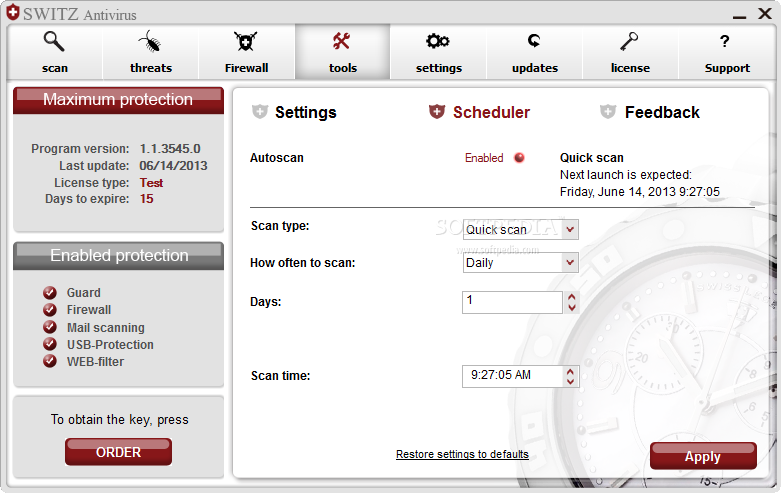This screenshot has width=781, height=493.
Task: Click the Test license type value
Action: (x=151, y=183)
